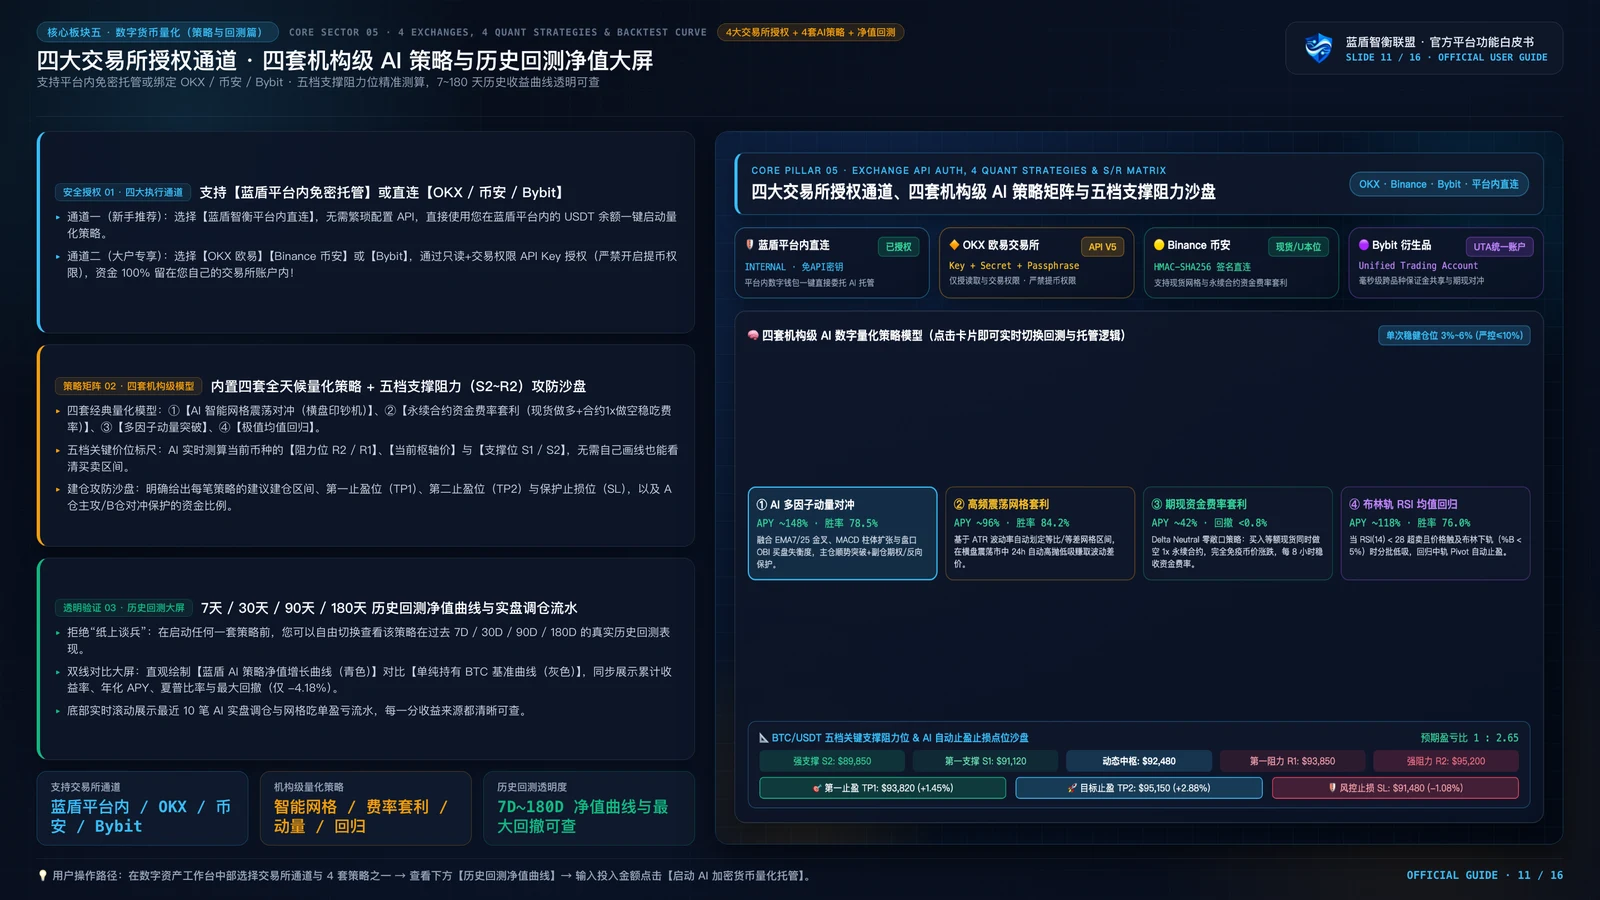
Task: Click the purple Bybit circle icon
Action: (x=1364, y=245)
